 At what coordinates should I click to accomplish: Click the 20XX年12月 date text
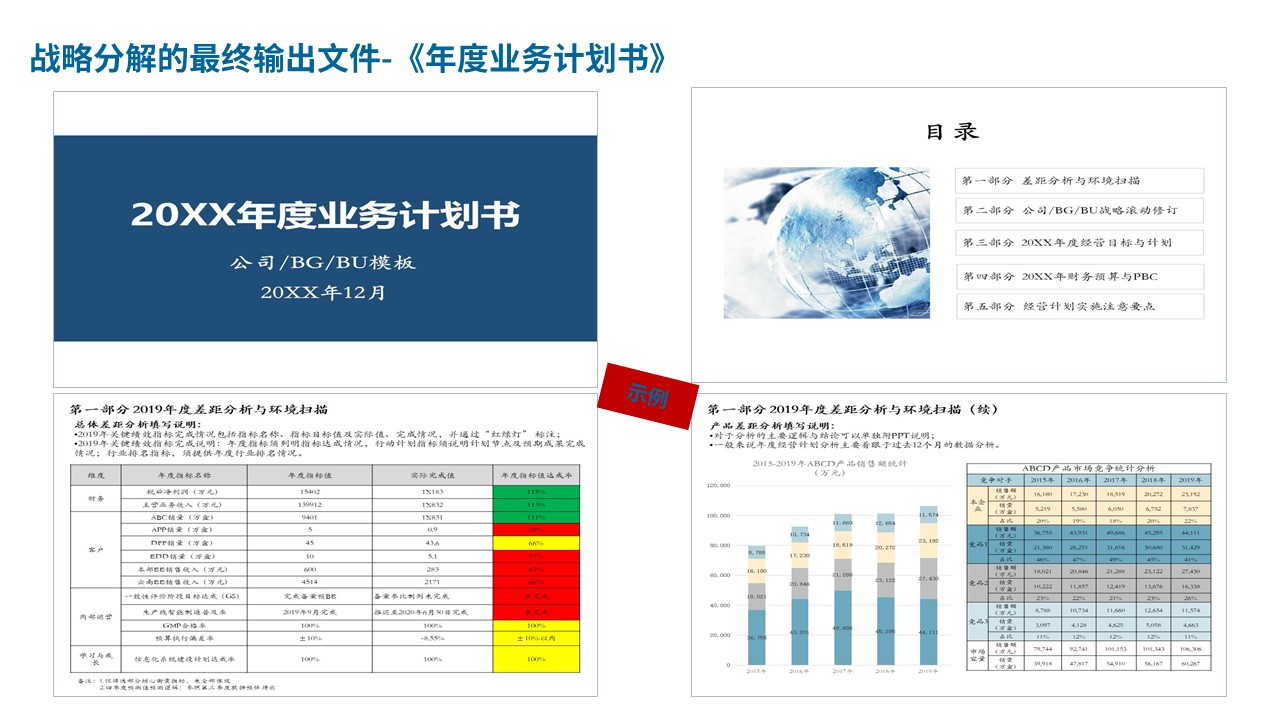tap(323, 293)
